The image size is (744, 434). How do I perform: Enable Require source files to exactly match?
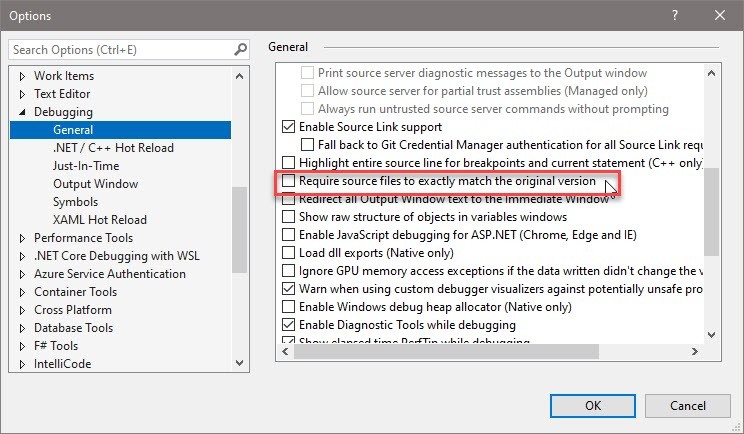[290, 181]
